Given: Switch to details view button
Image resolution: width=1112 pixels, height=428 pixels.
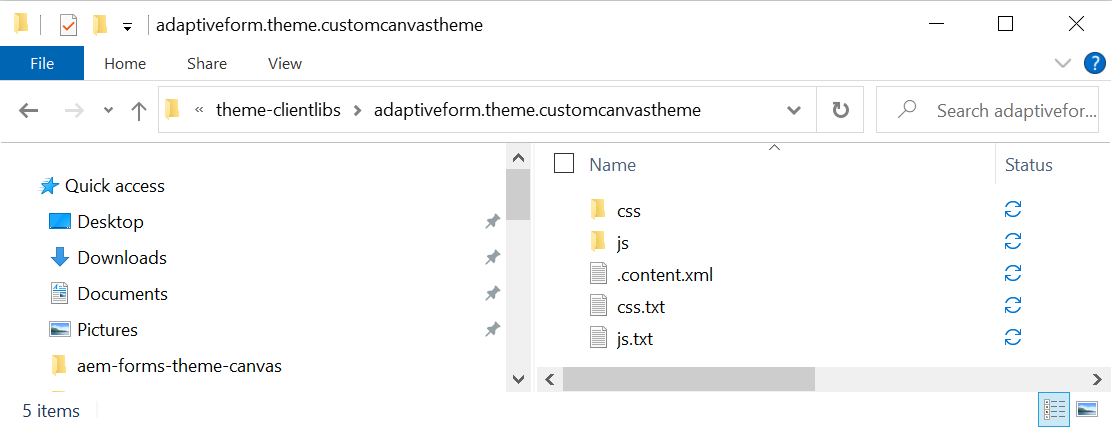Looking at the screenshot, I should (1054, 408).
